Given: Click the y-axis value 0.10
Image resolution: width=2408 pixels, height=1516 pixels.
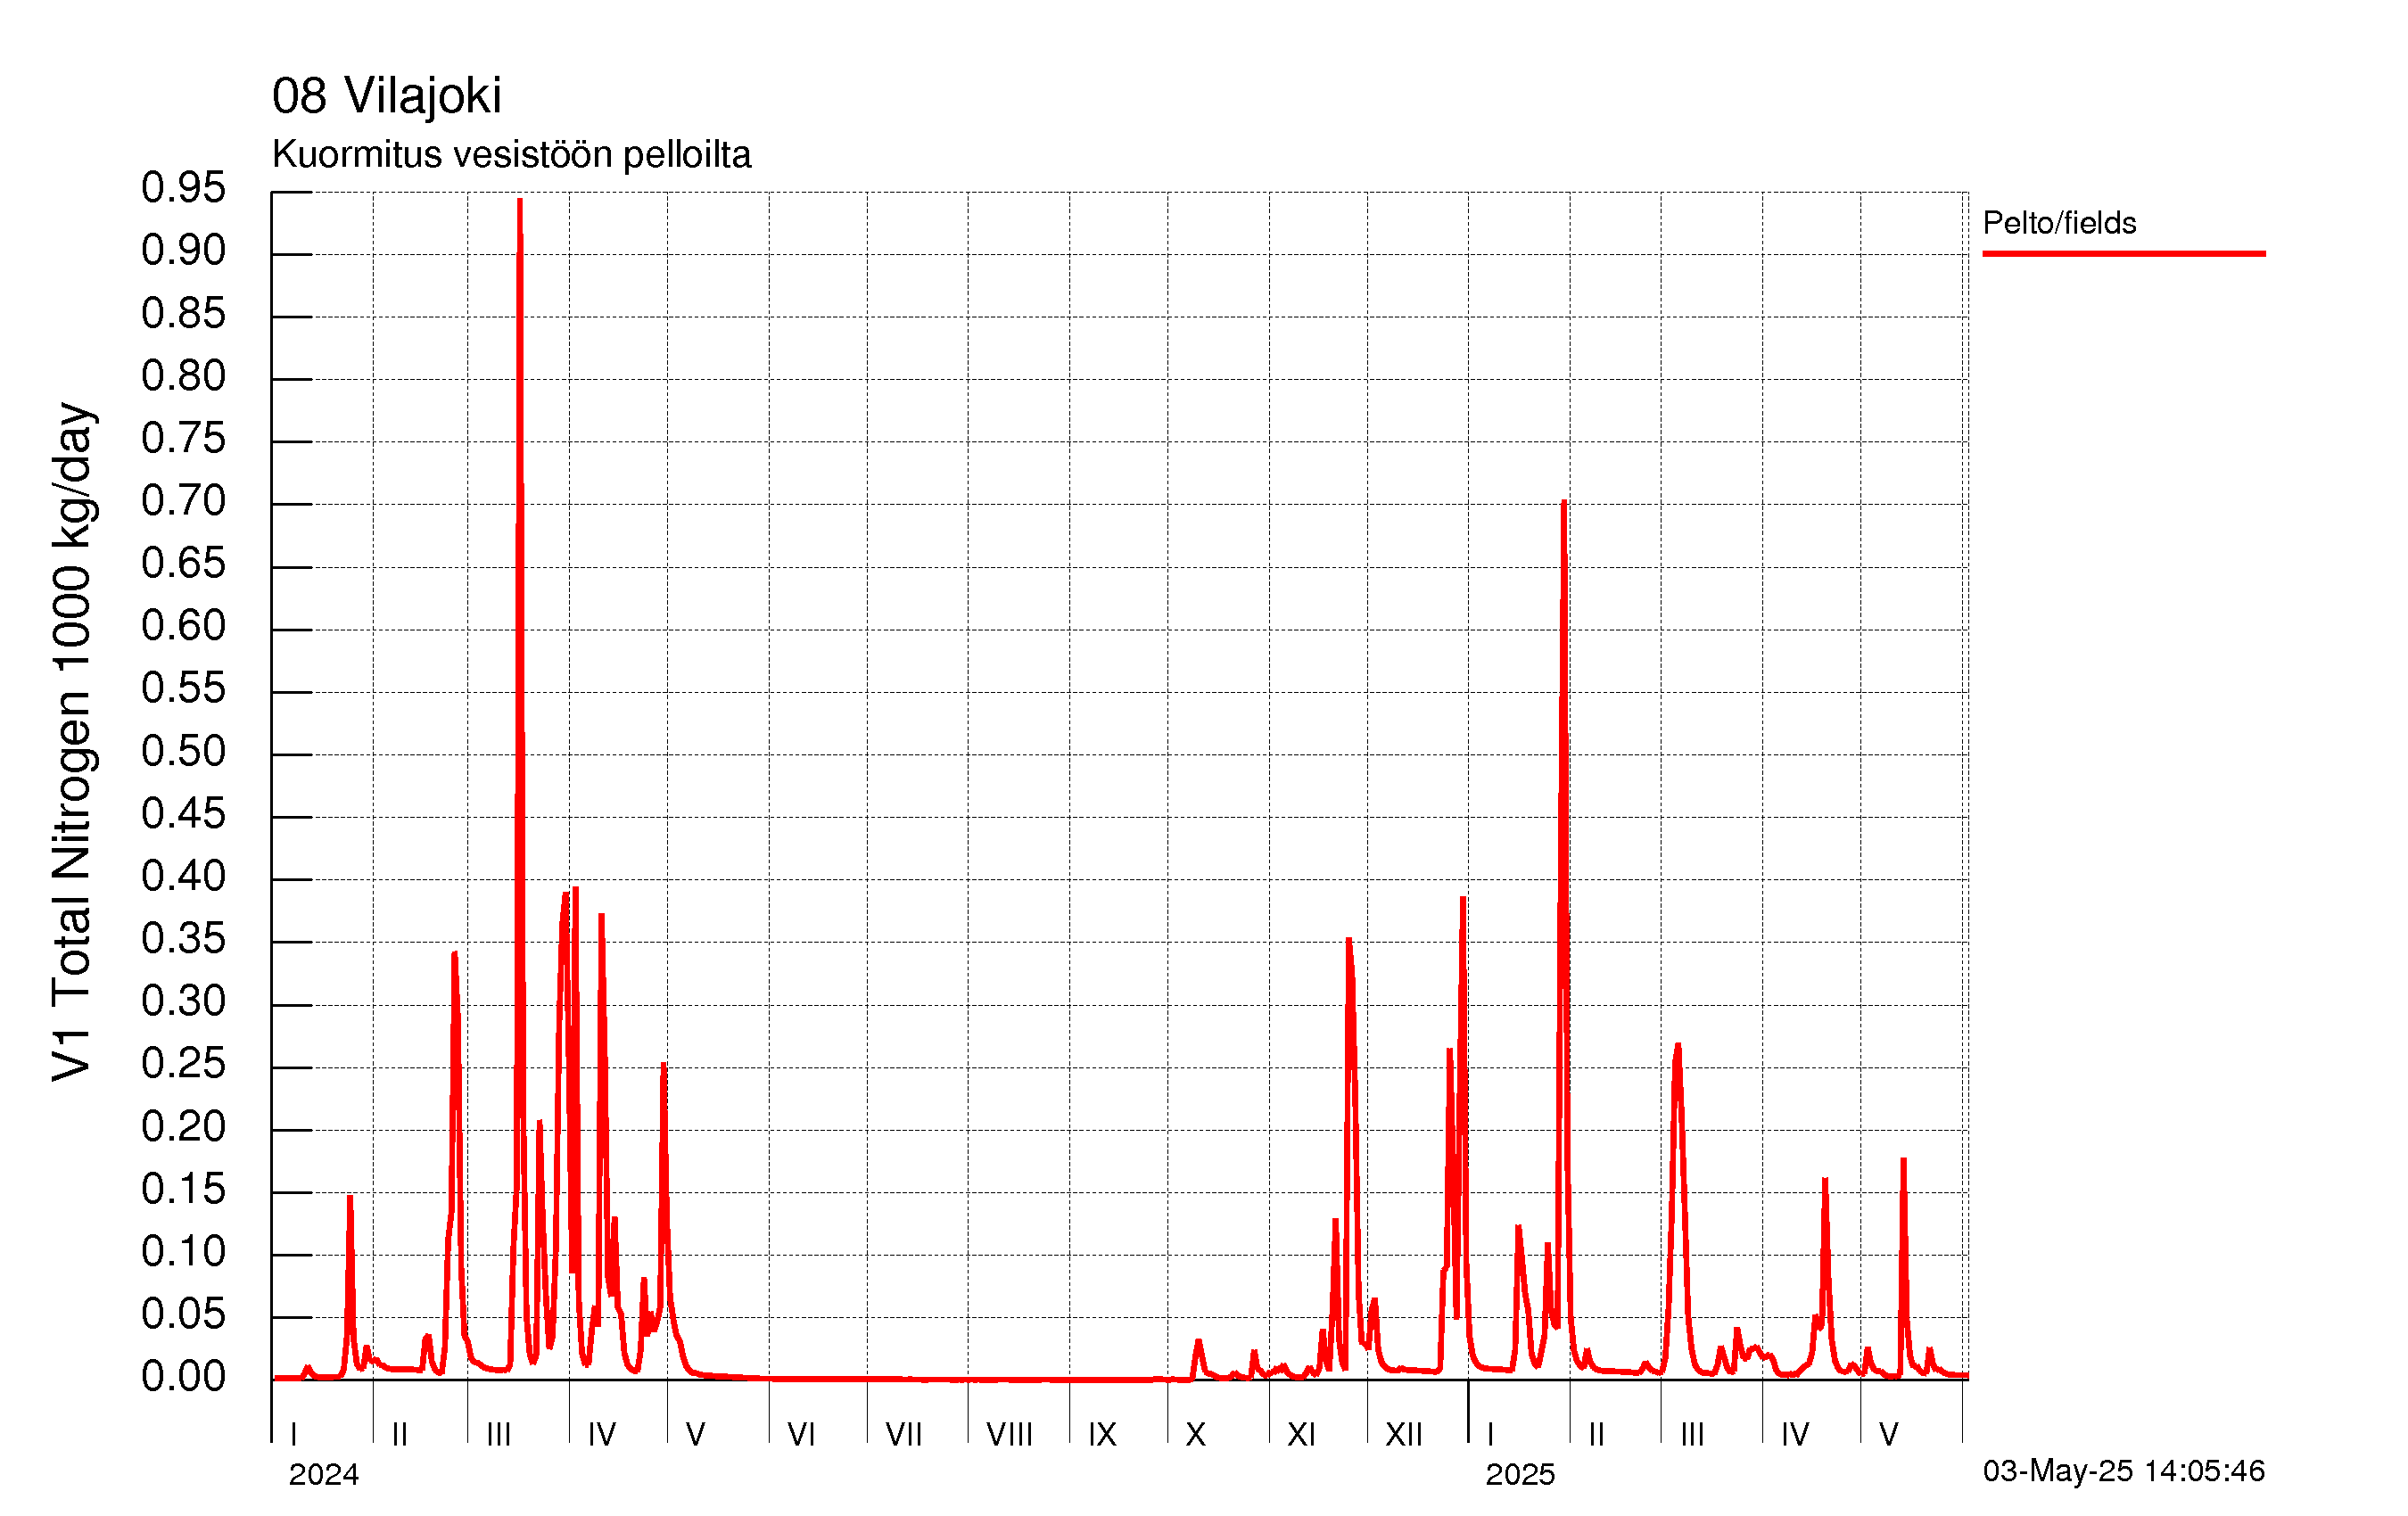Looking at the screenshot, I should 183,1252.
